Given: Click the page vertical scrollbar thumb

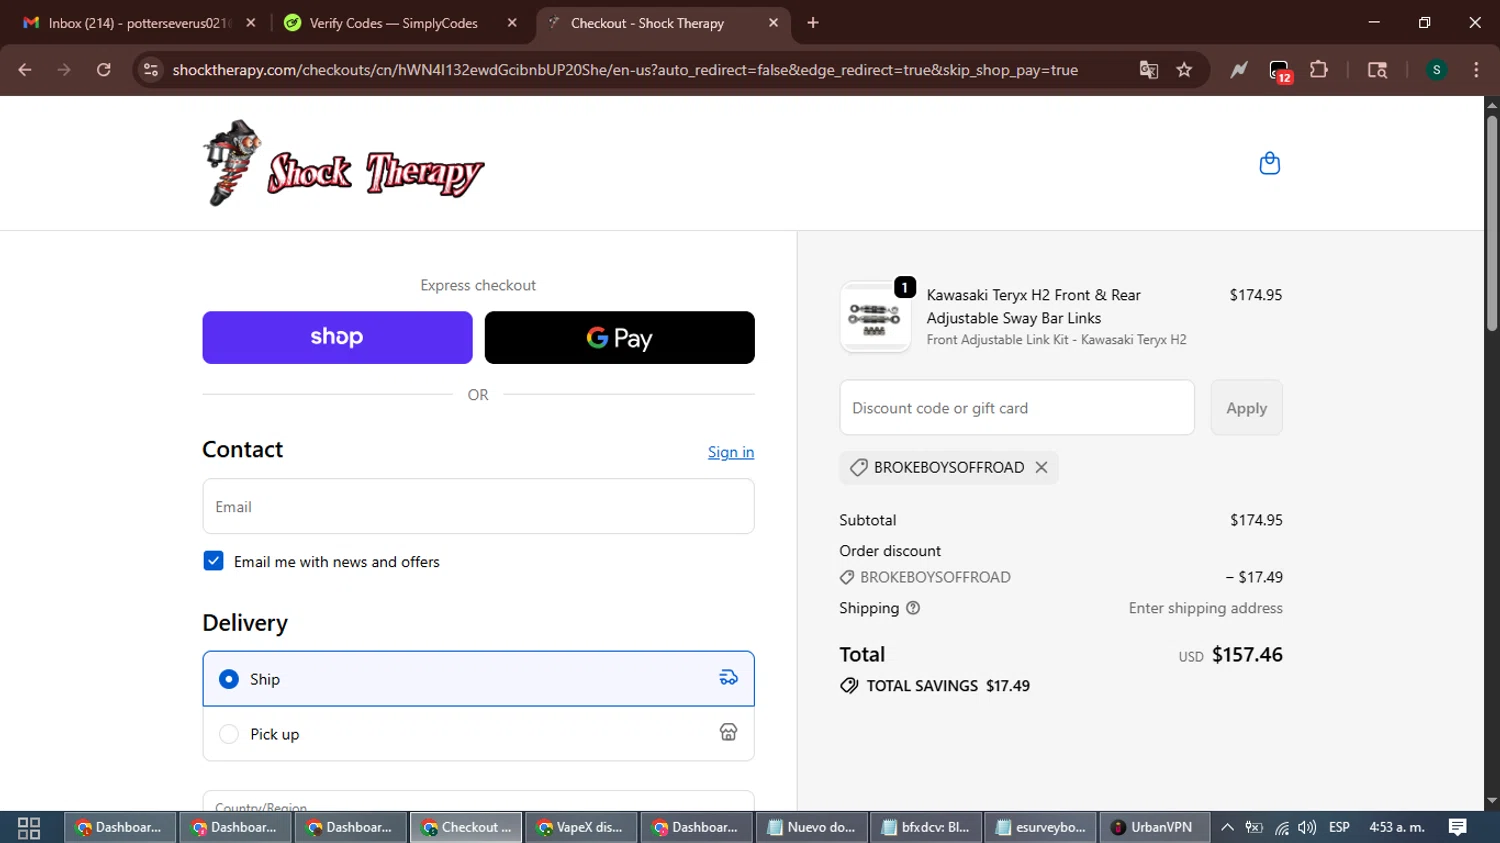Looking at the screenshot, I should tap(1491, 223).
